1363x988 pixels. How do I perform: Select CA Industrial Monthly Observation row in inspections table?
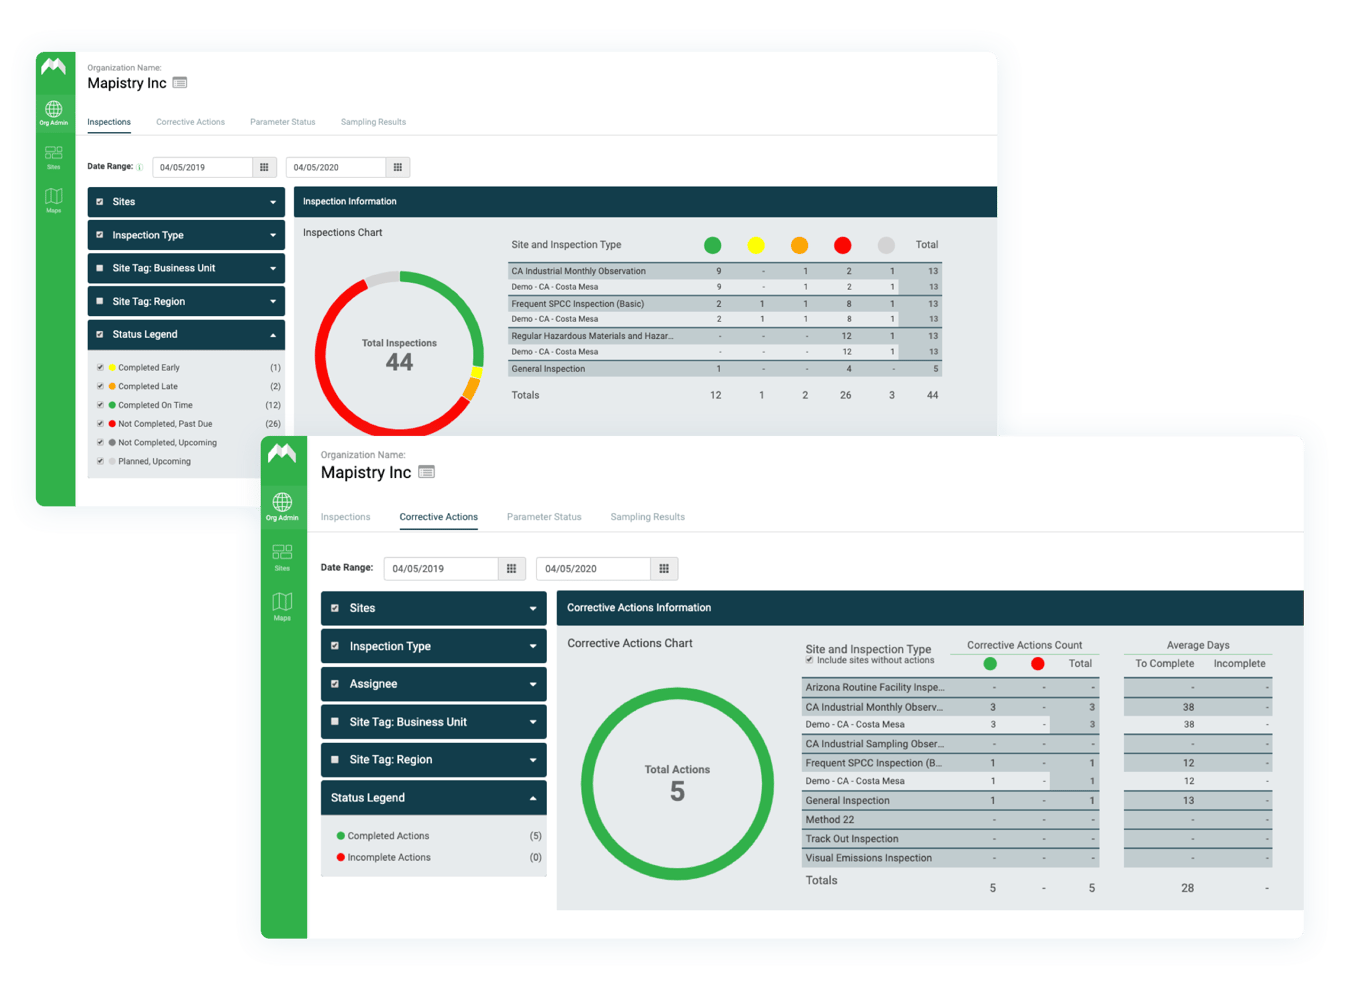[x=724, y=271]
